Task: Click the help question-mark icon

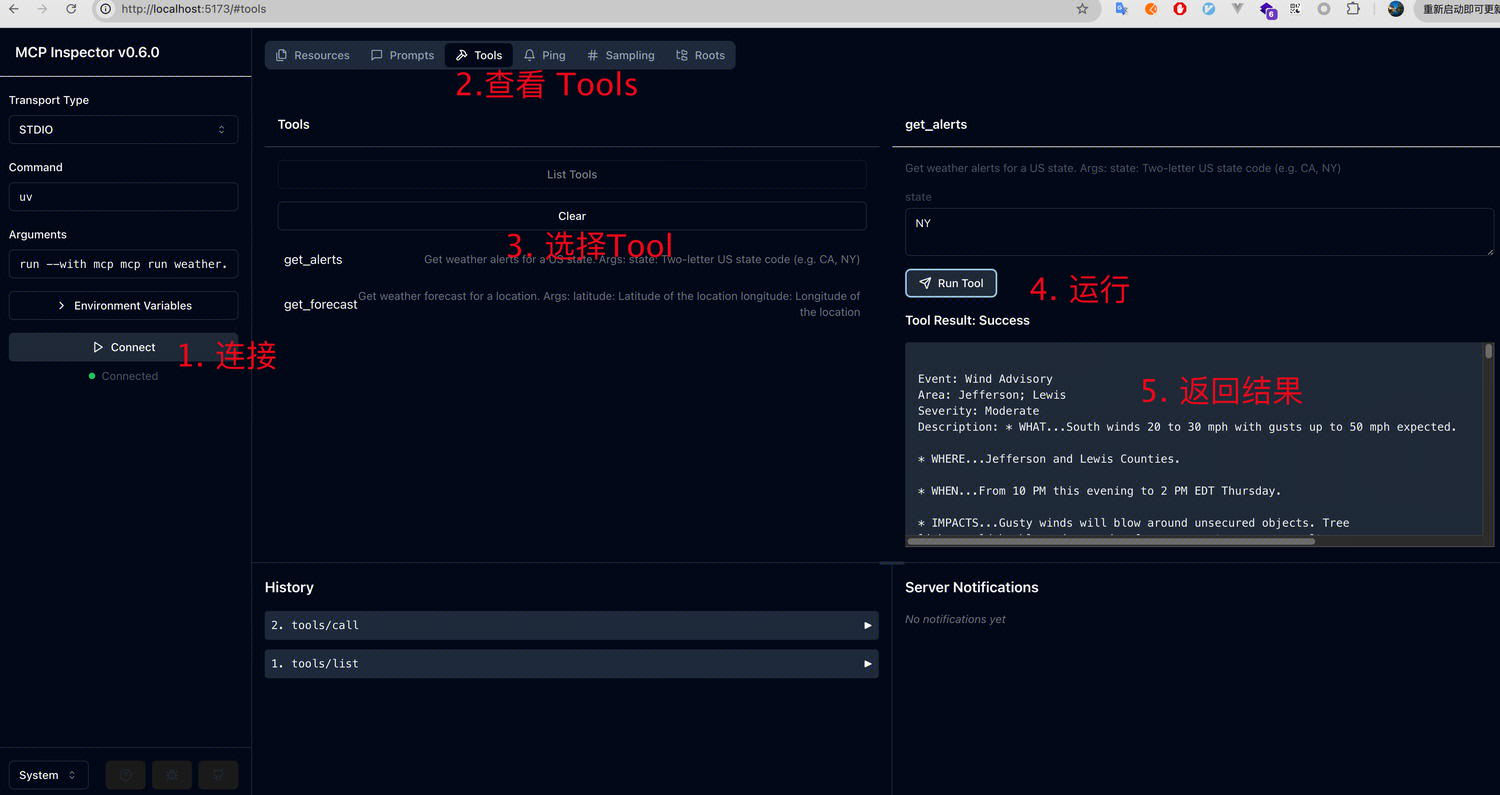Action: (125, 775)
